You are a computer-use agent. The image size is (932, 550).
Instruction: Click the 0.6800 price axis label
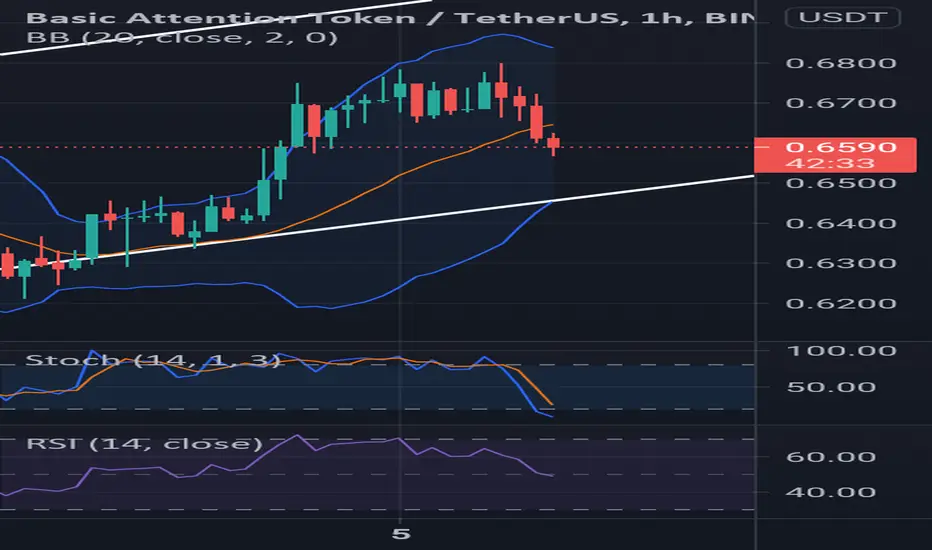pos(841,63)
